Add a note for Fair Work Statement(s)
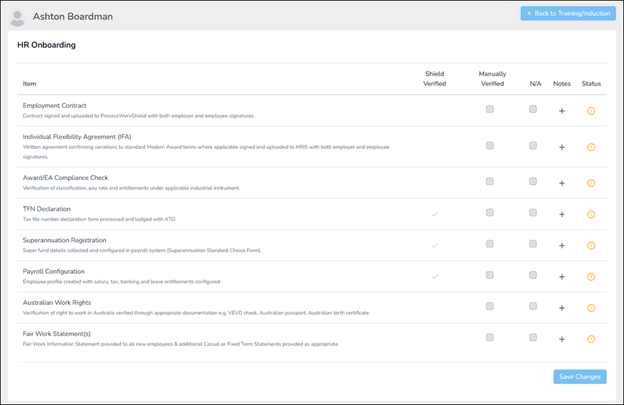The image size is (624, 405). point(562,339)
